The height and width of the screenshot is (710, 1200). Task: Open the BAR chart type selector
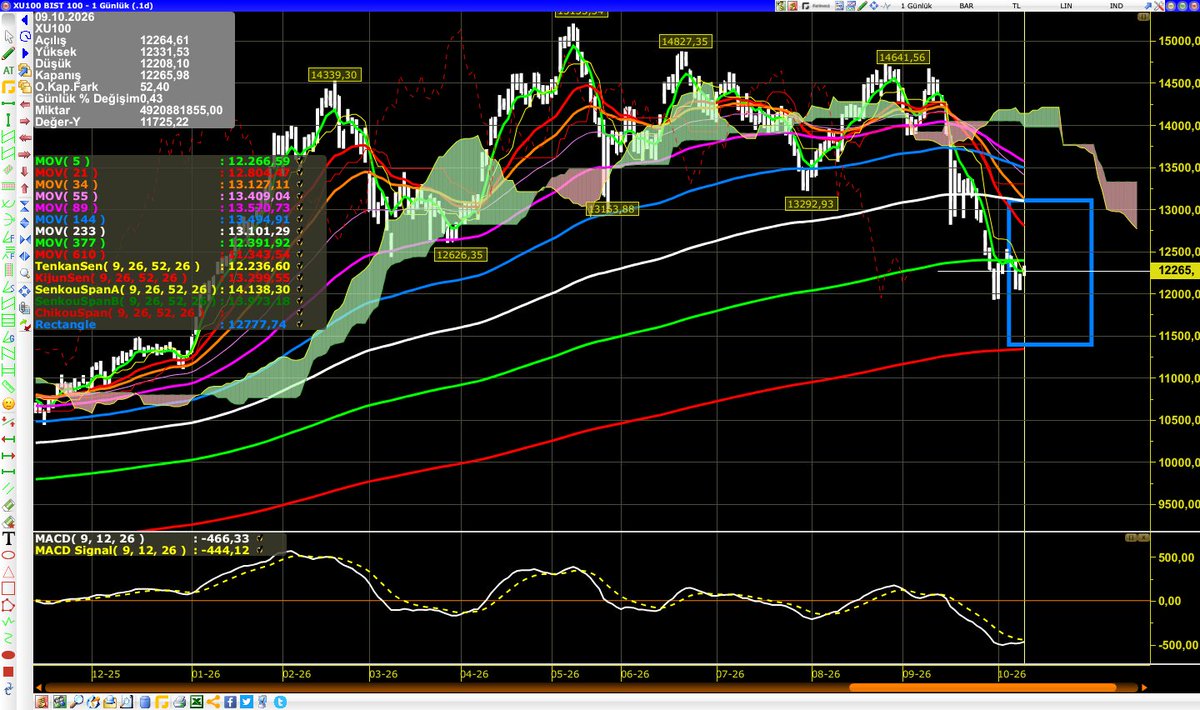point(967,6)
